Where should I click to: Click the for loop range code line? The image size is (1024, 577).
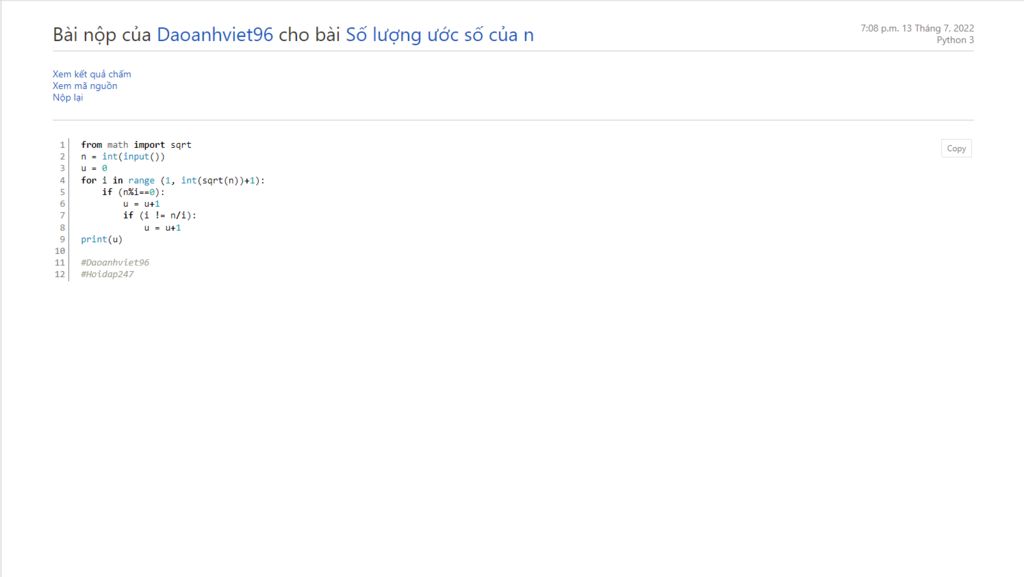point(173,180)
